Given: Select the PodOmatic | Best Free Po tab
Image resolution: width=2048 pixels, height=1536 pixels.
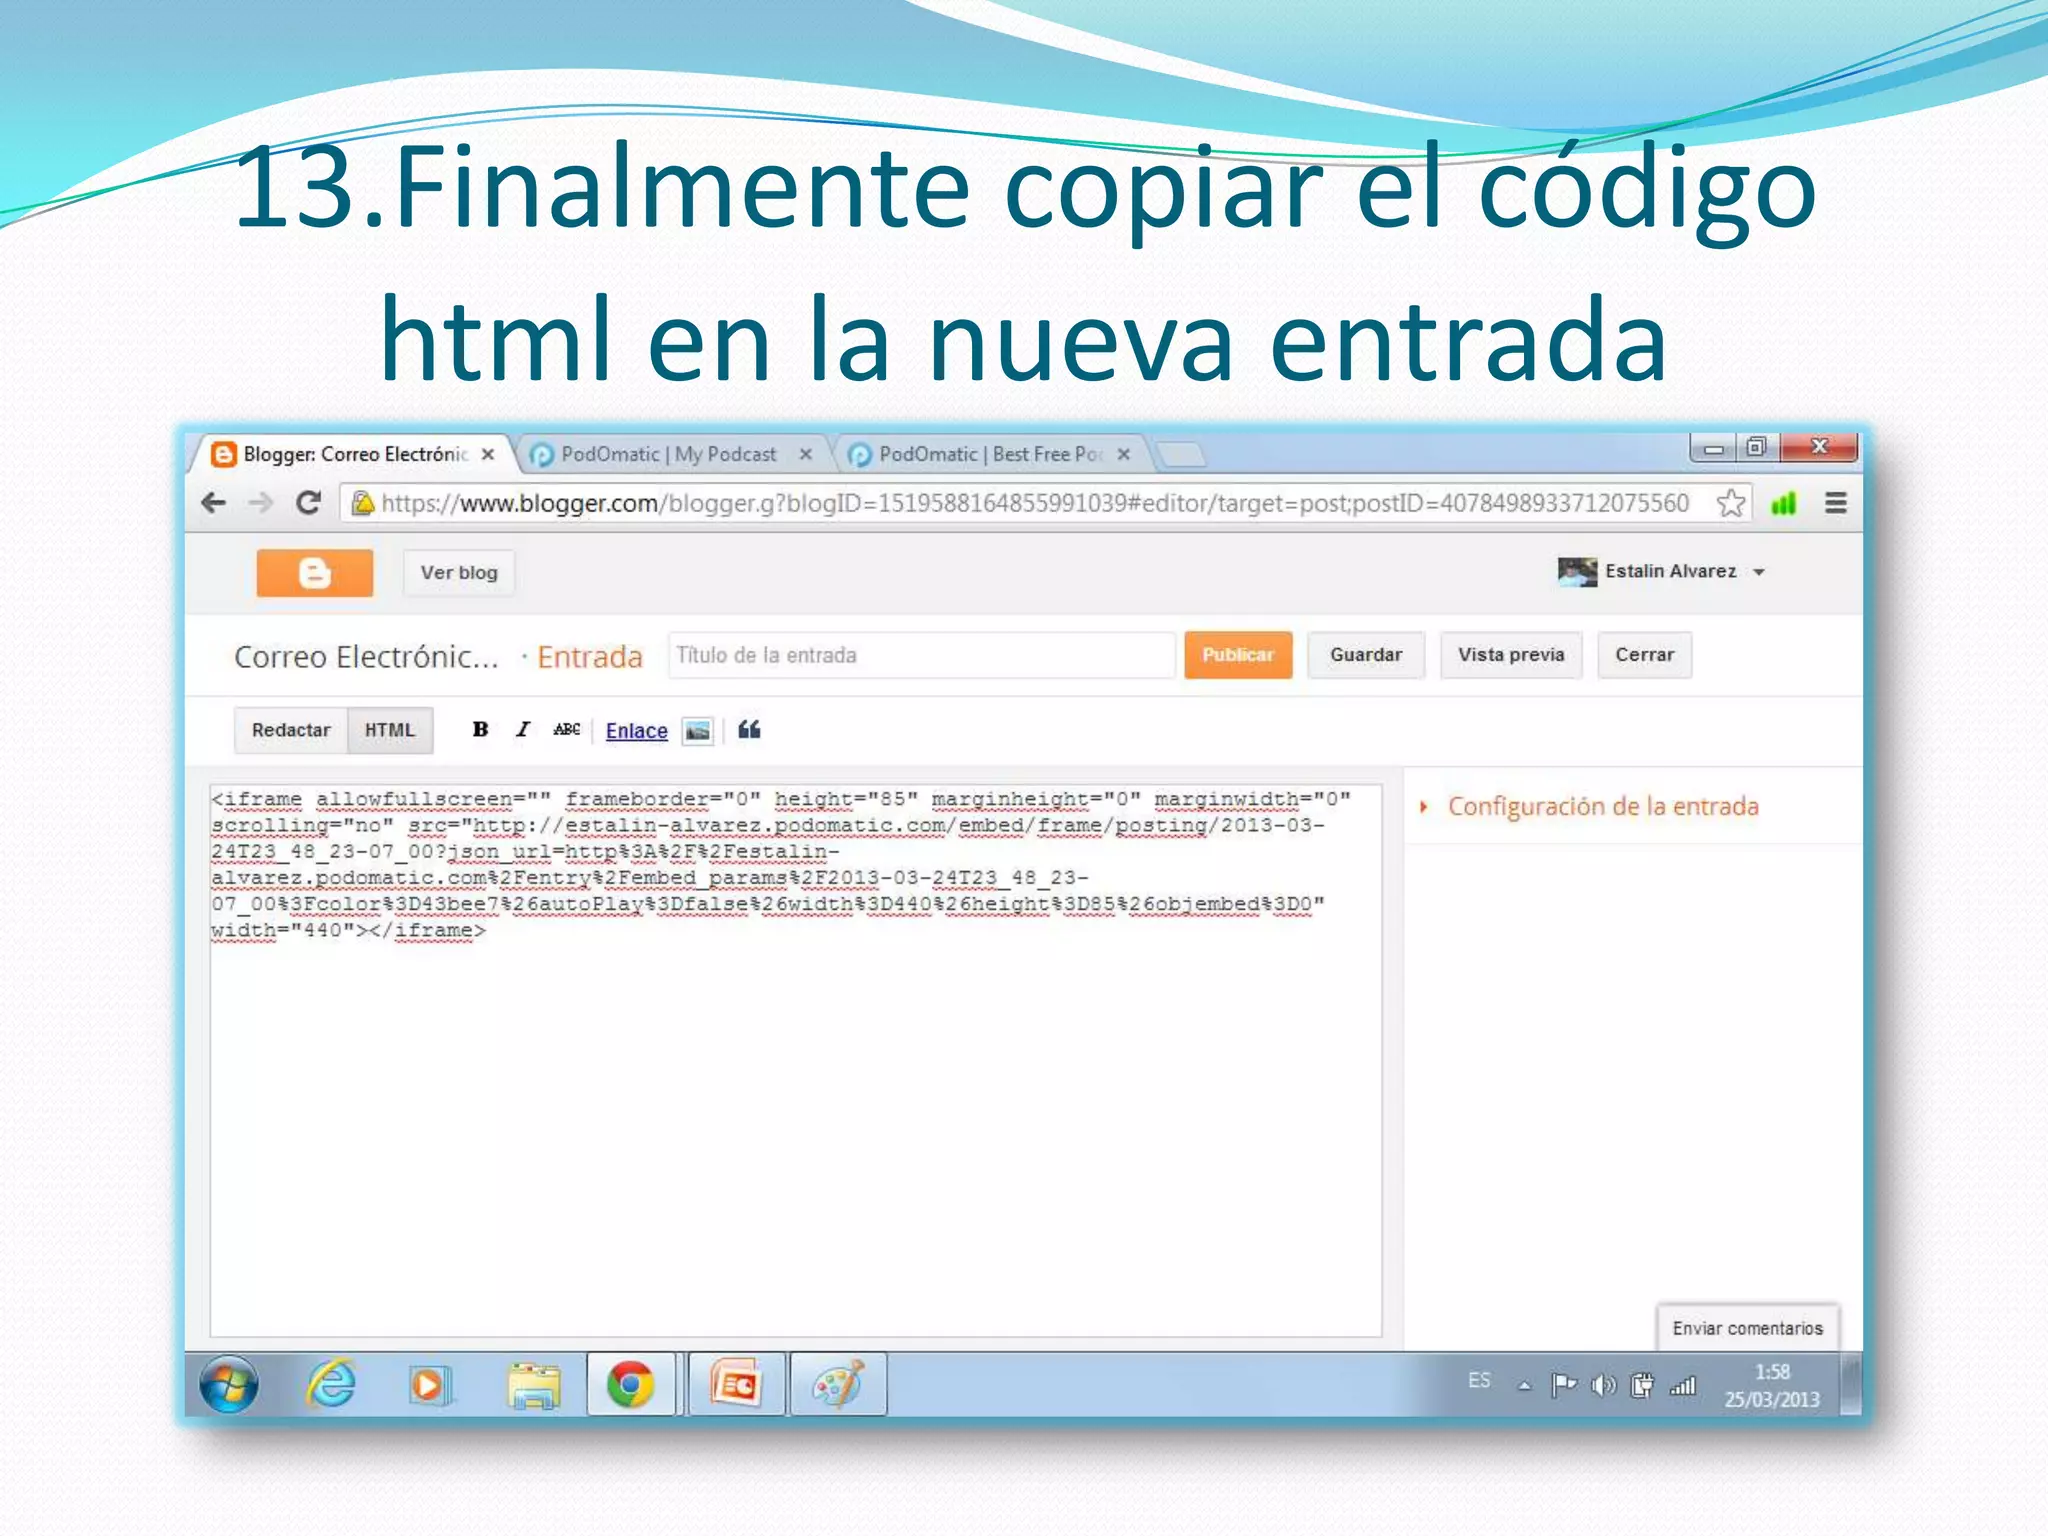Looking at the screenshot, I should [990, 454].
